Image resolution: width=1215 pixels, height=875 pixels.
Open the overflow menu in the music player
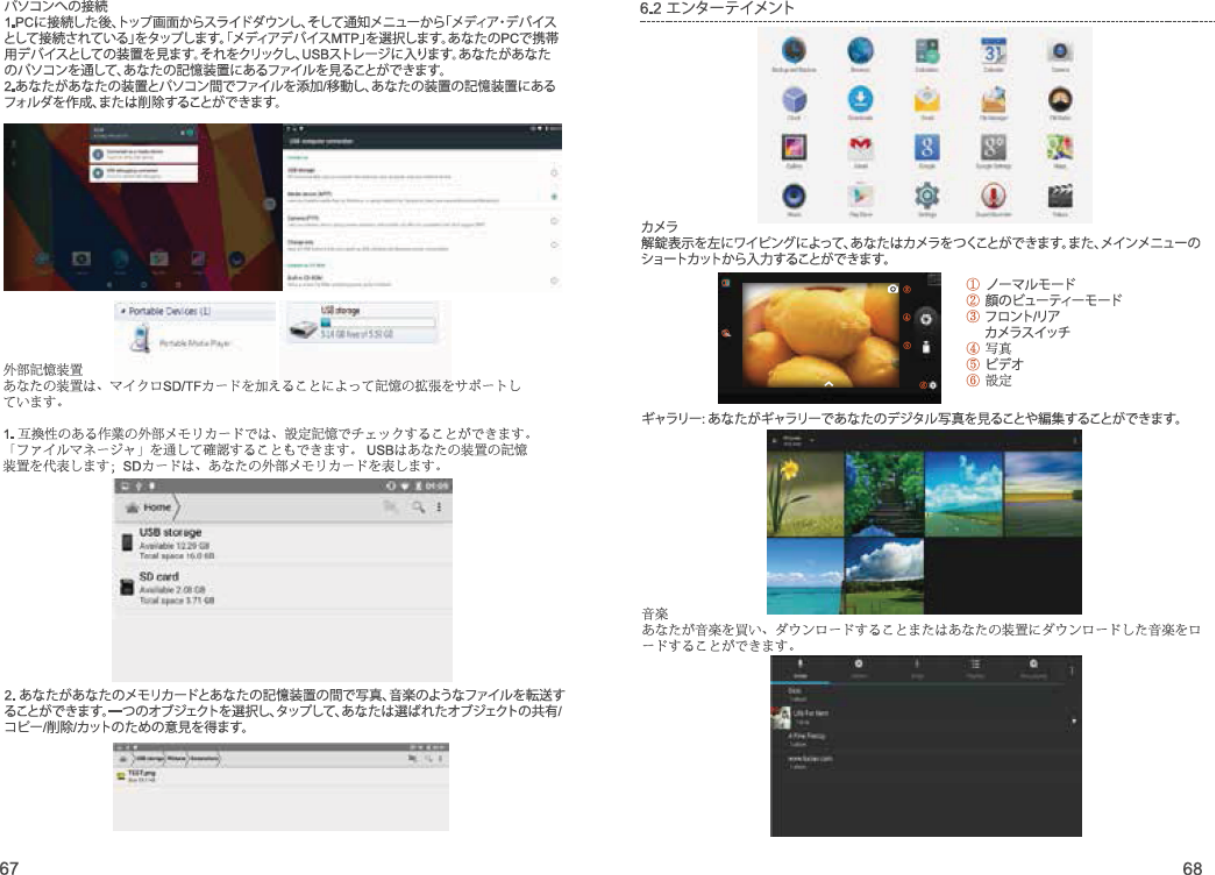point(1073,669)
